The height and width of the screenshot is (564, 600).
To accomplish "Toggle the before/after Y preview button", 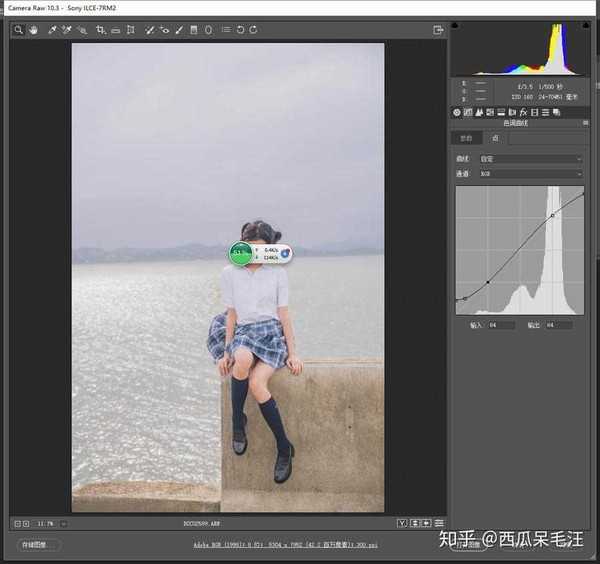I will point(402,523).
